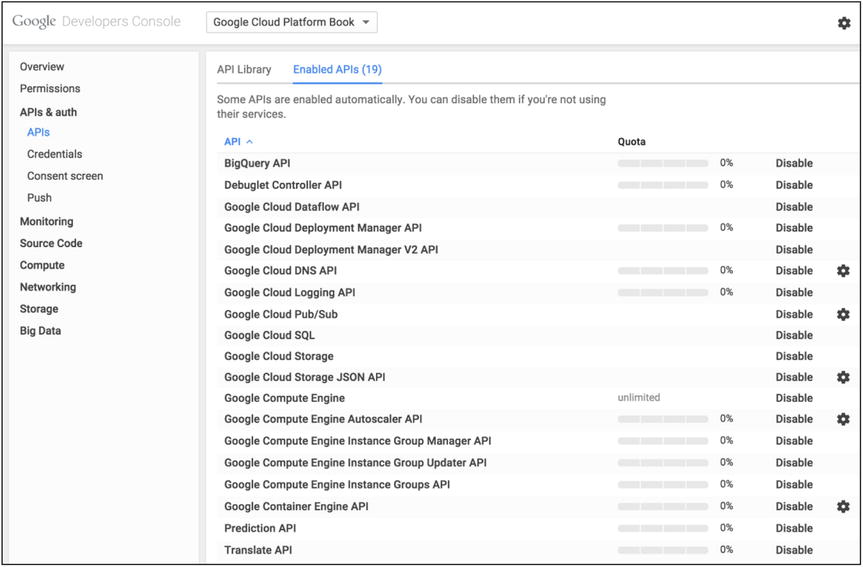Open the Google Cloud Storage entry
Image resolution: width=863 pixels, height=567 pixels.
278,356
